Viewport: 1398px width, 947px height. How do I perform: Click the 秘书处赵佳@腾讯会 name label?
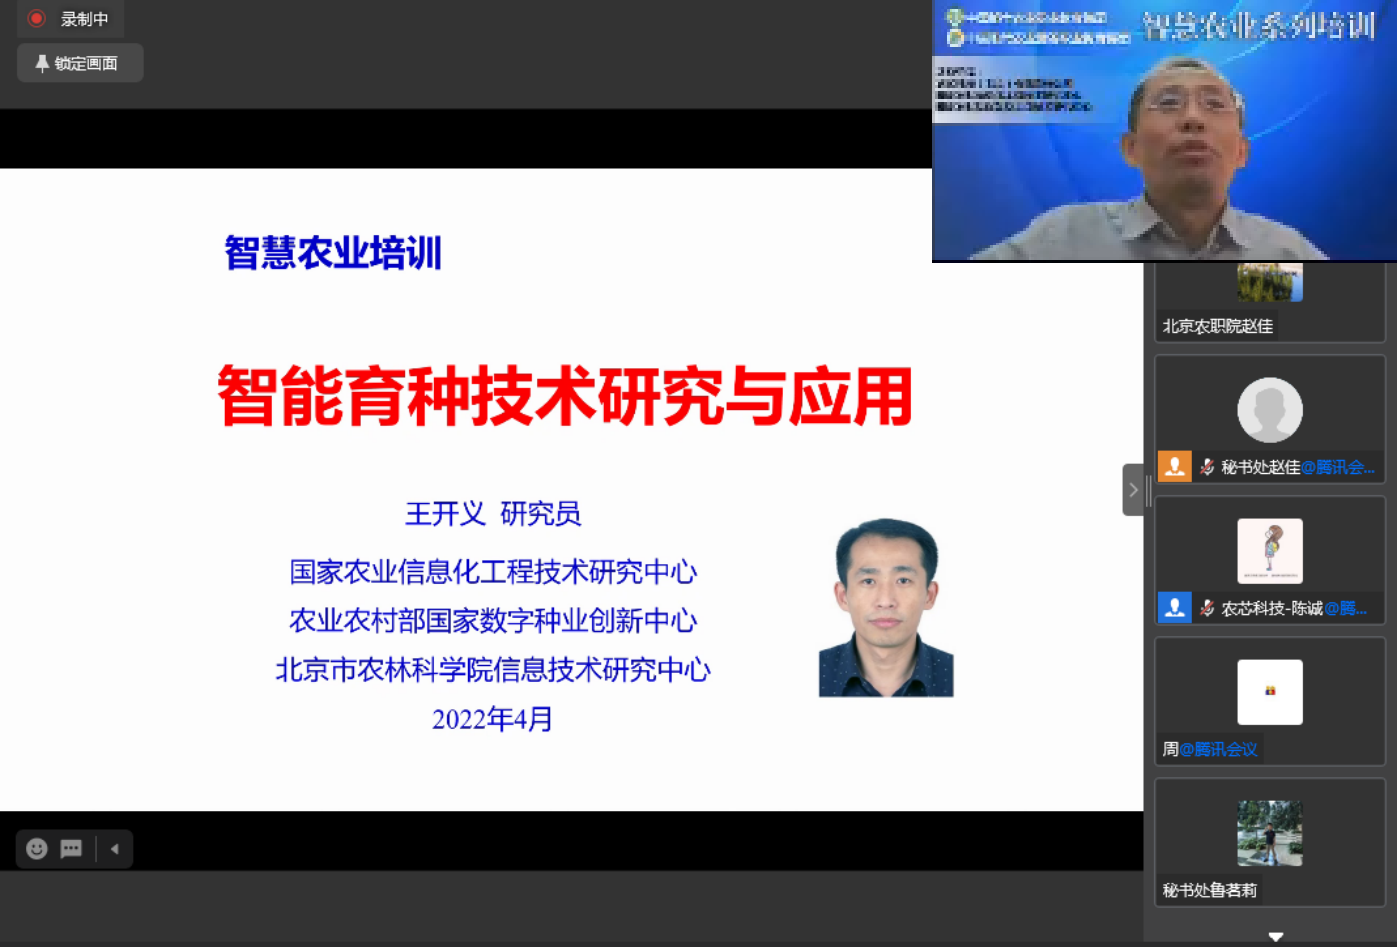point(1297,467)
